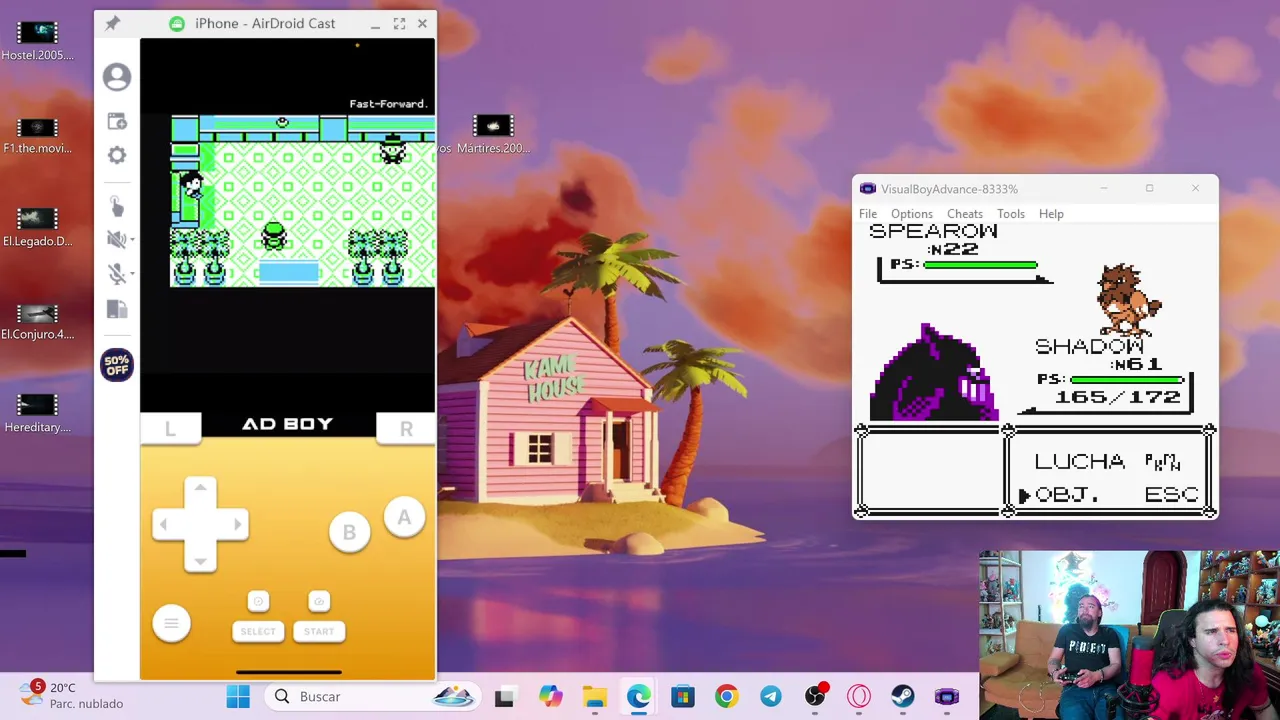Click the rotate-screen device icon in AirDroid
This screenshot has width=1280, height=720.
[x=117, y=309]
